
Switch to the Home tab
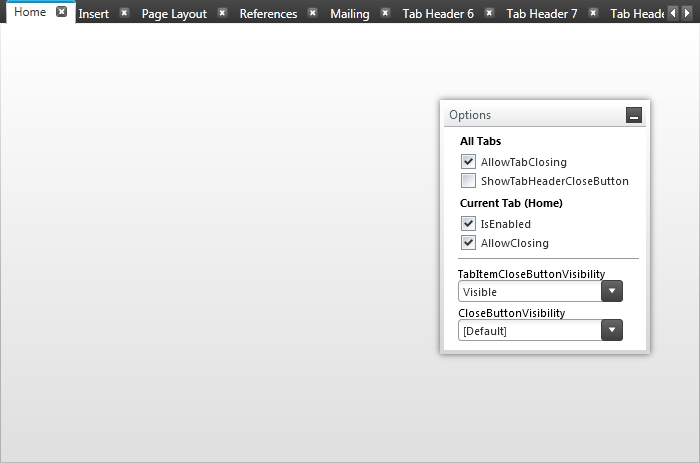click(30, 12)
